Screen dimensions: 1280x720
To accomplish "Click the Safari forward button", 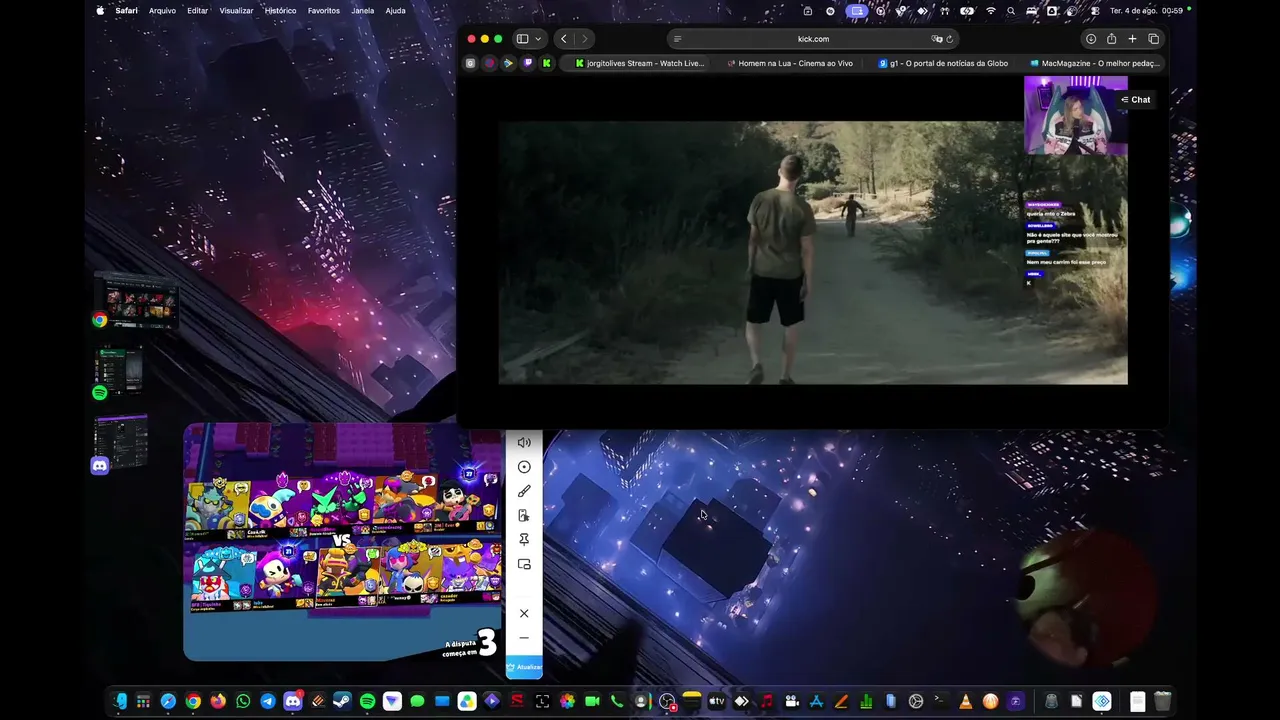I will 585,39.
